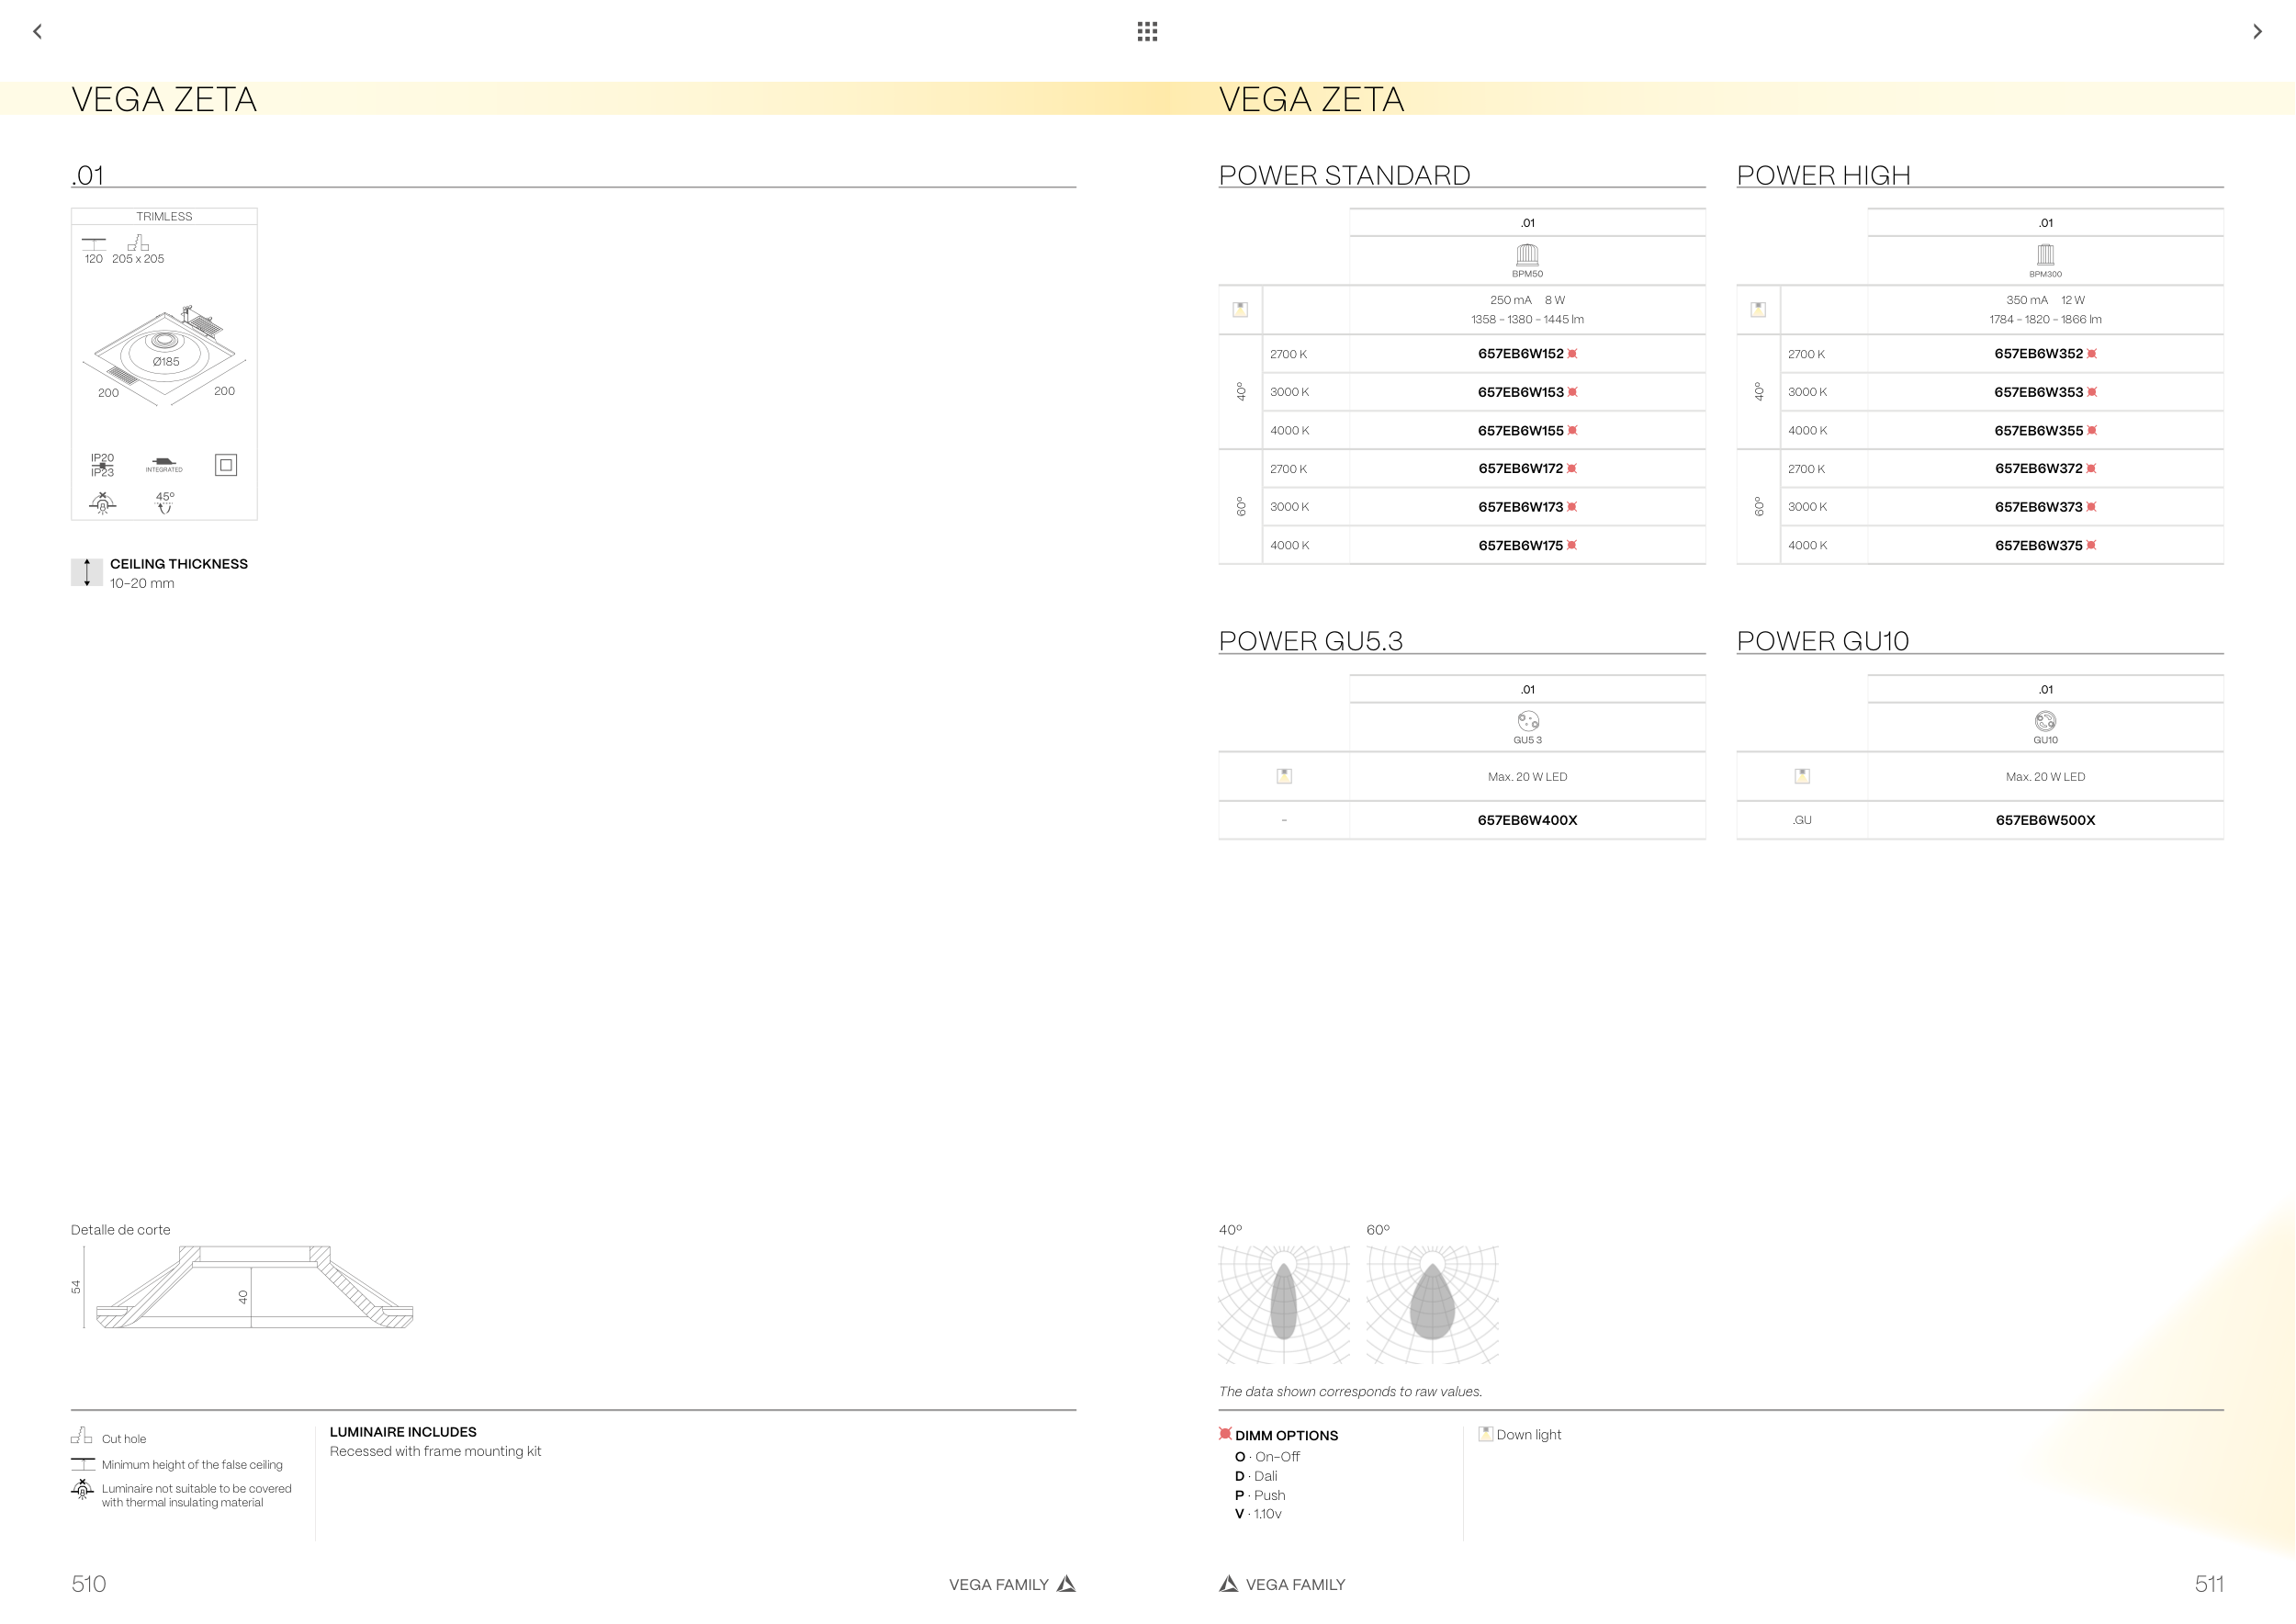Select GU10 product code 657EB6W500X
Screen dimensions: 2296x1624
click(2045, 820)
